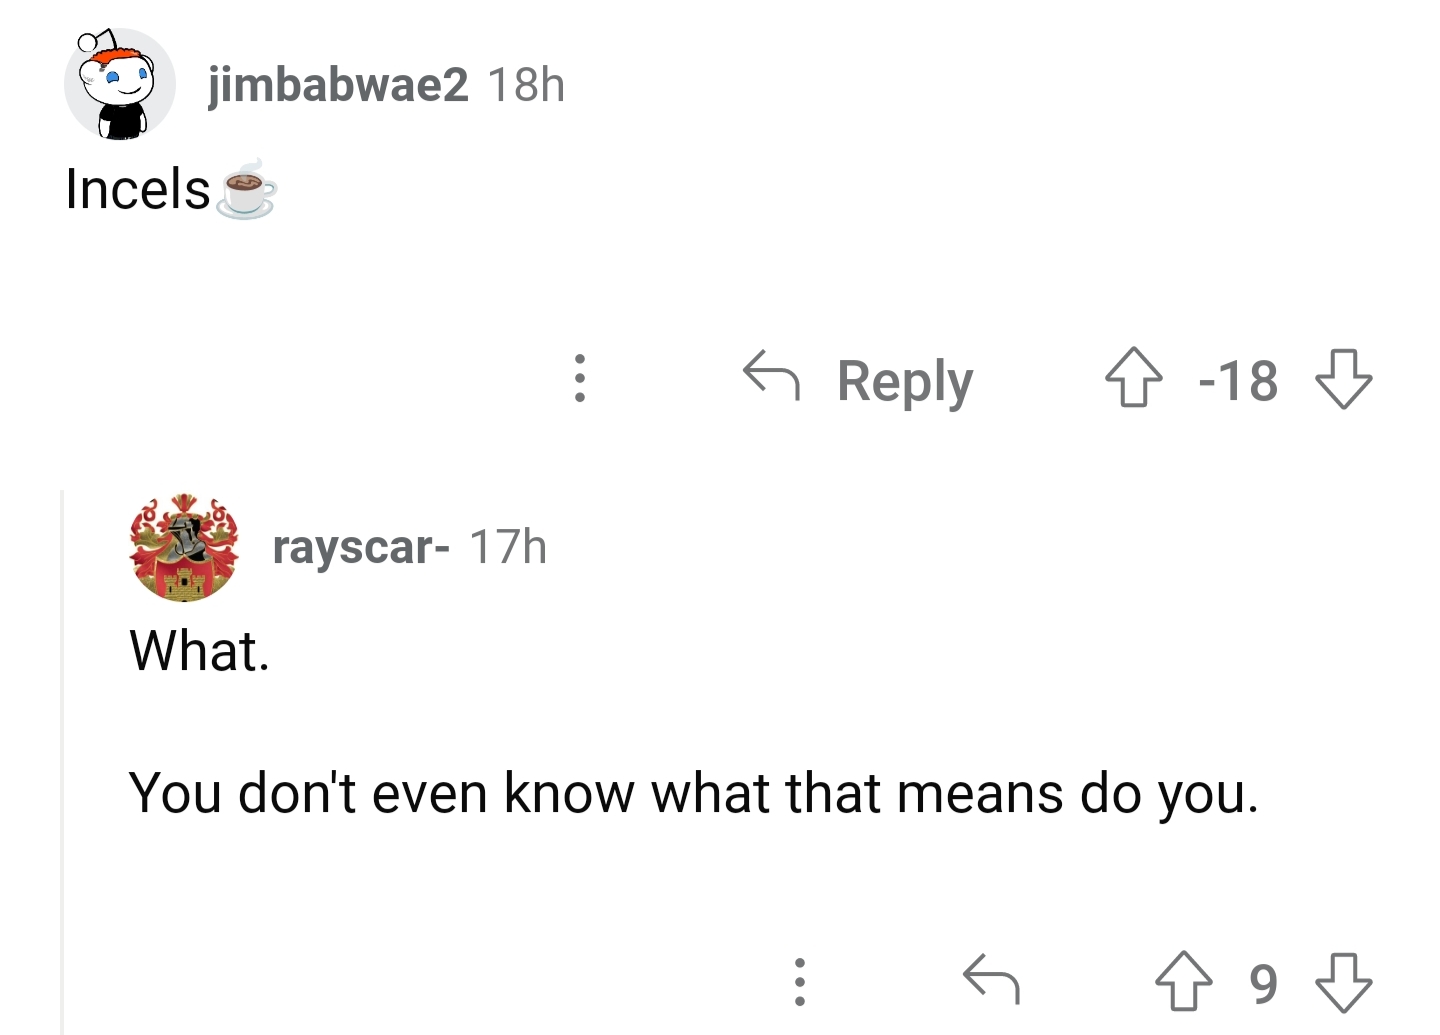This screenshot has width=1440, height=1035.
Task: Downvote jimbabwae2's comment
Action: (1343, 378)
